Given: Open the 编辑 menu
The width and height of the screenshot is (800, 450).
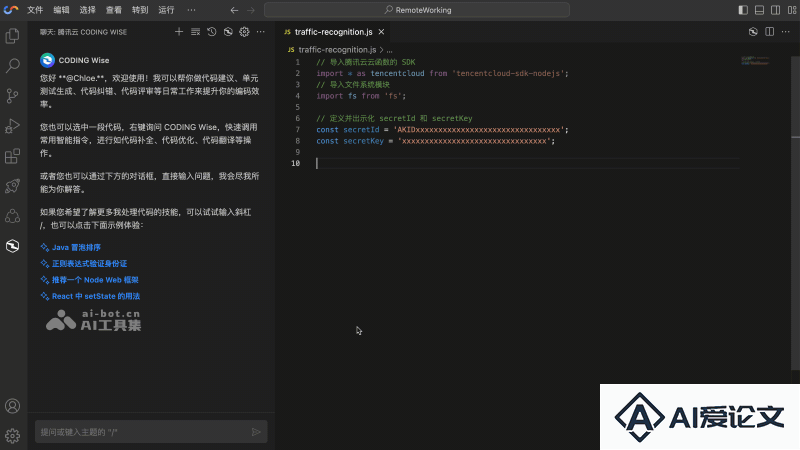Looking at the screenshot, I should pos(61,10).
